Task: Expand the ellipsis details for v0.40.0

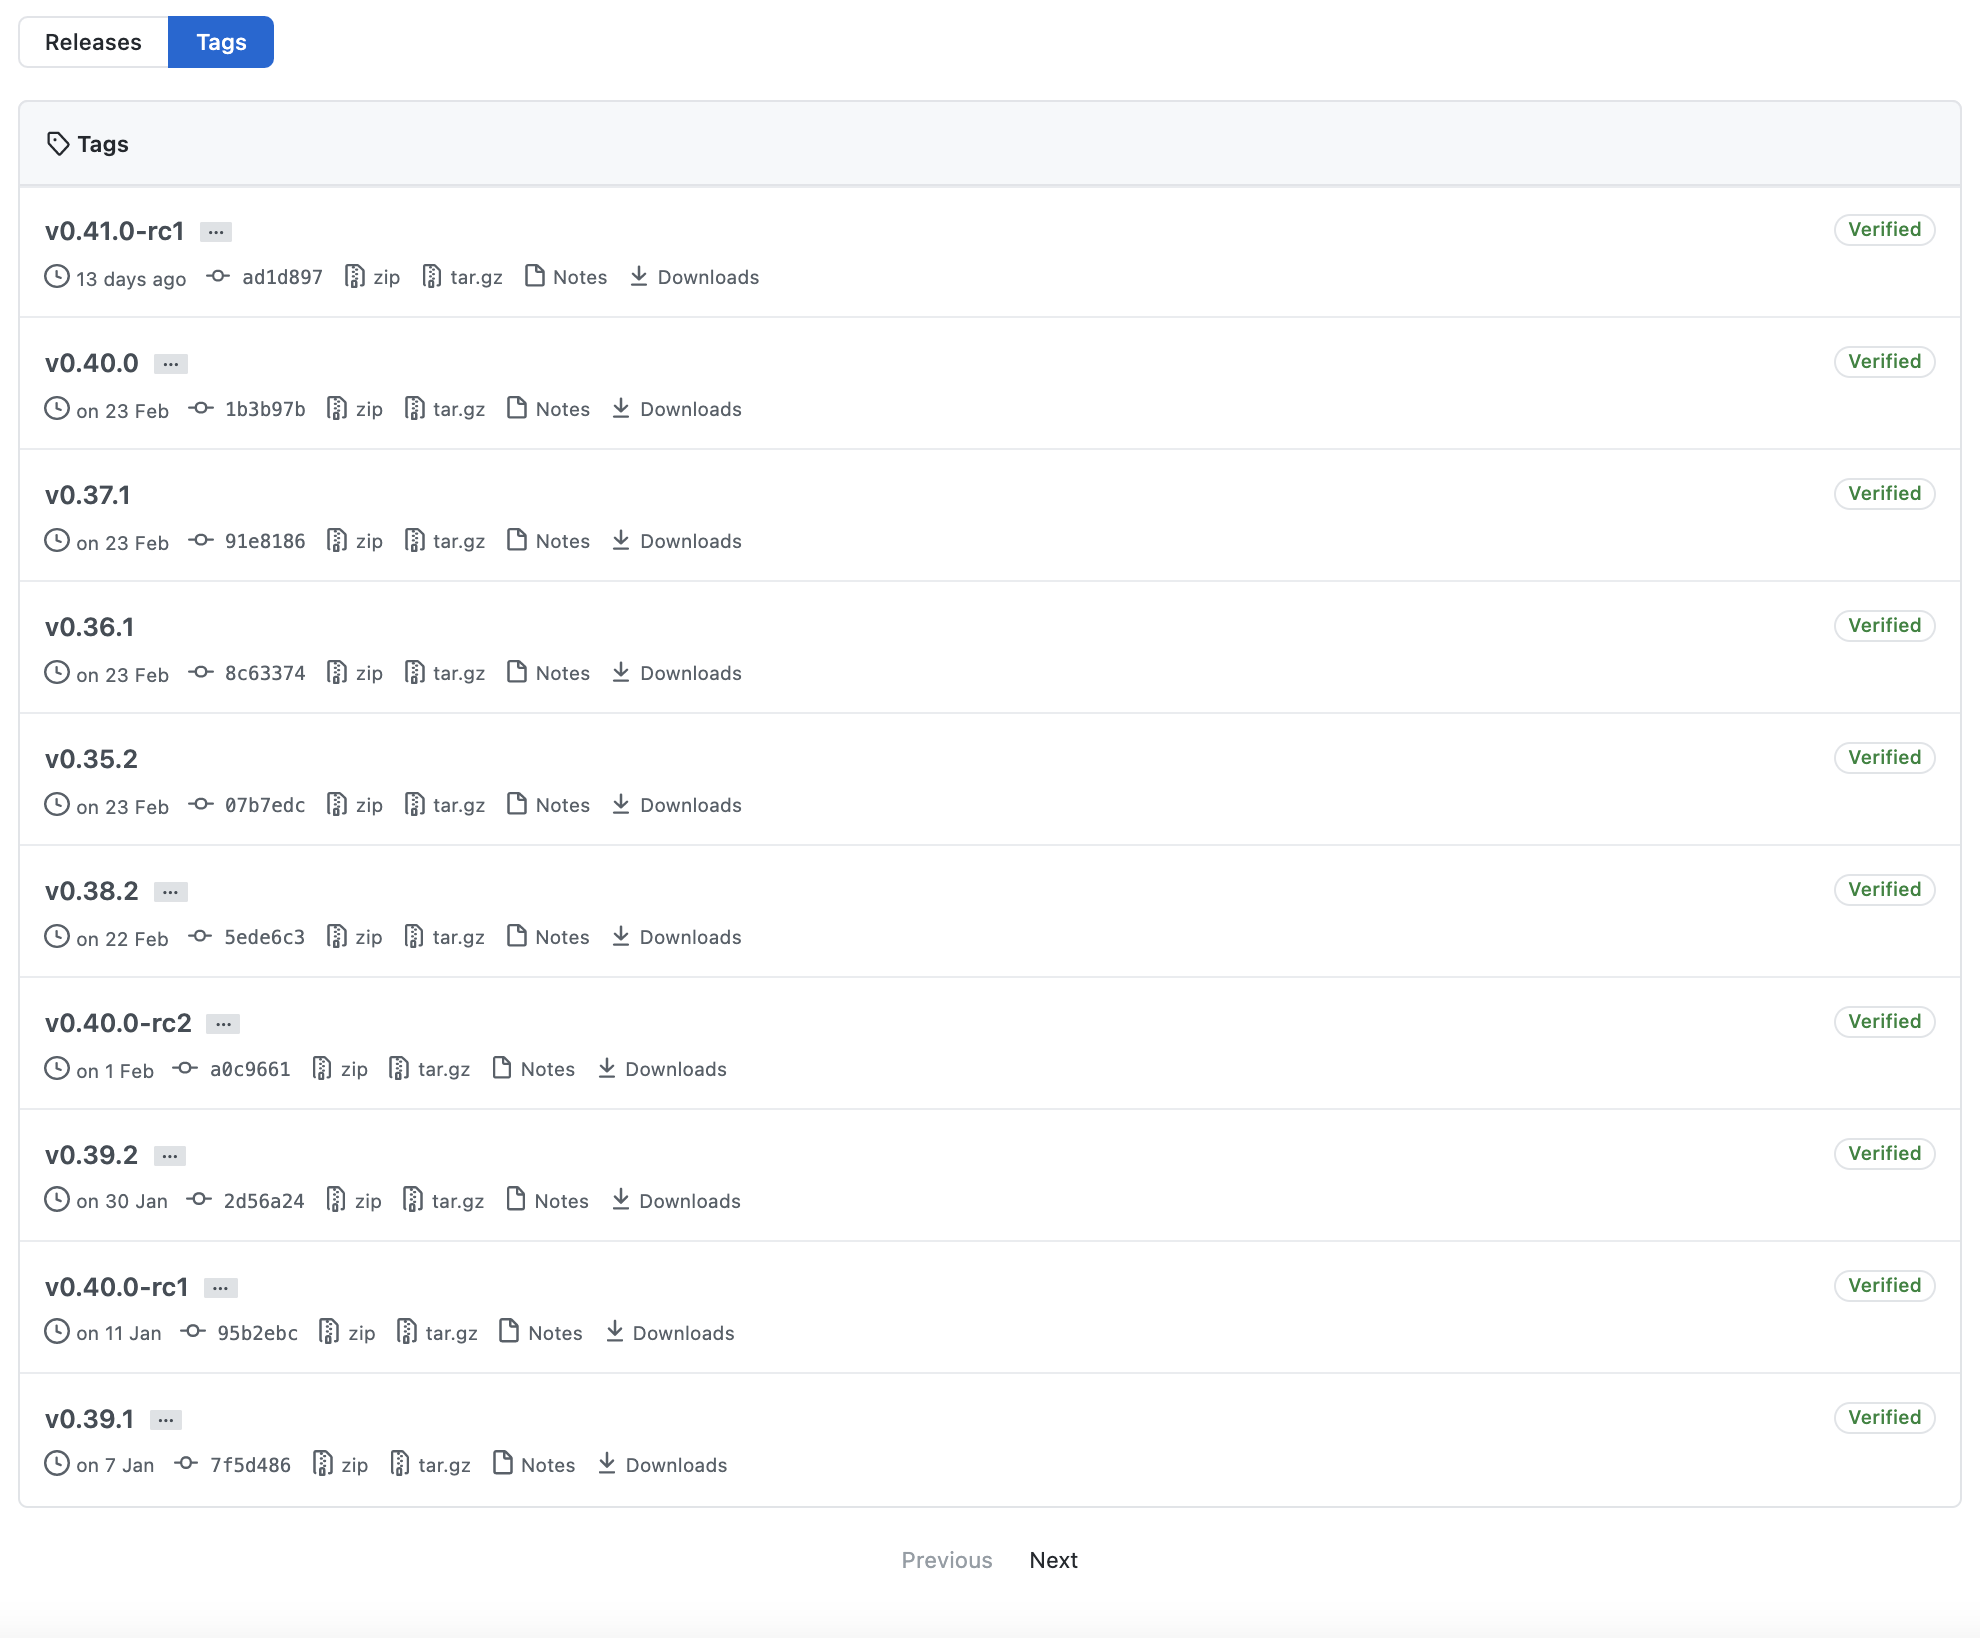Action: (171, 364)
